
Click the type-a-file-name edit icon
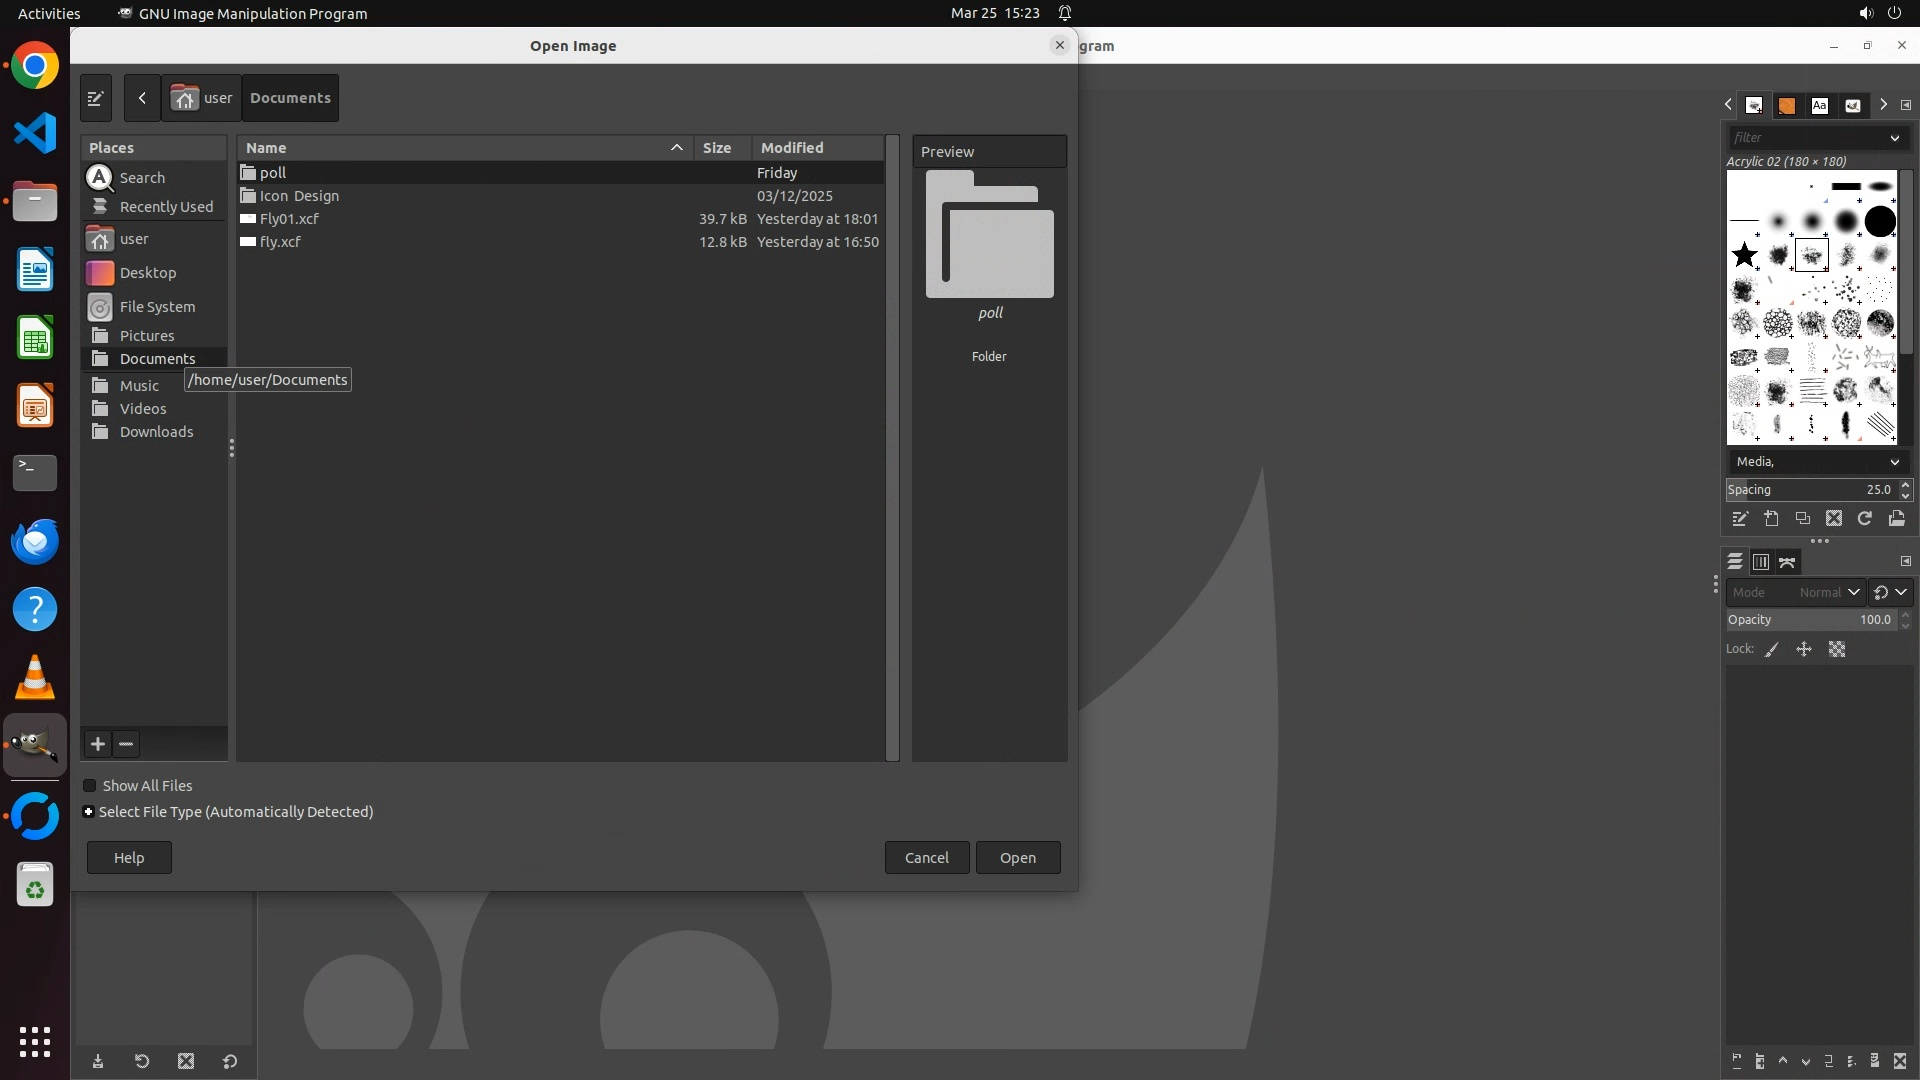click(x=95, y=98)
